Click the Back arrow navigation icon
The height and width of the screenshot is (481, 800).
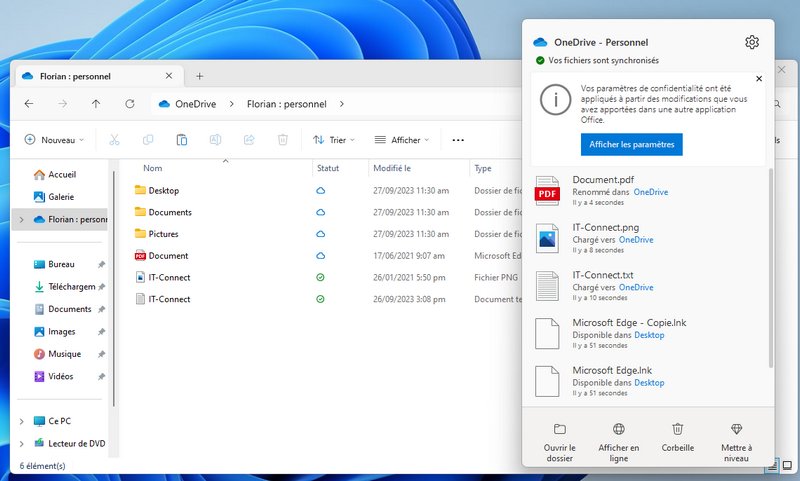pyautogui.click(x=29, y=103)
